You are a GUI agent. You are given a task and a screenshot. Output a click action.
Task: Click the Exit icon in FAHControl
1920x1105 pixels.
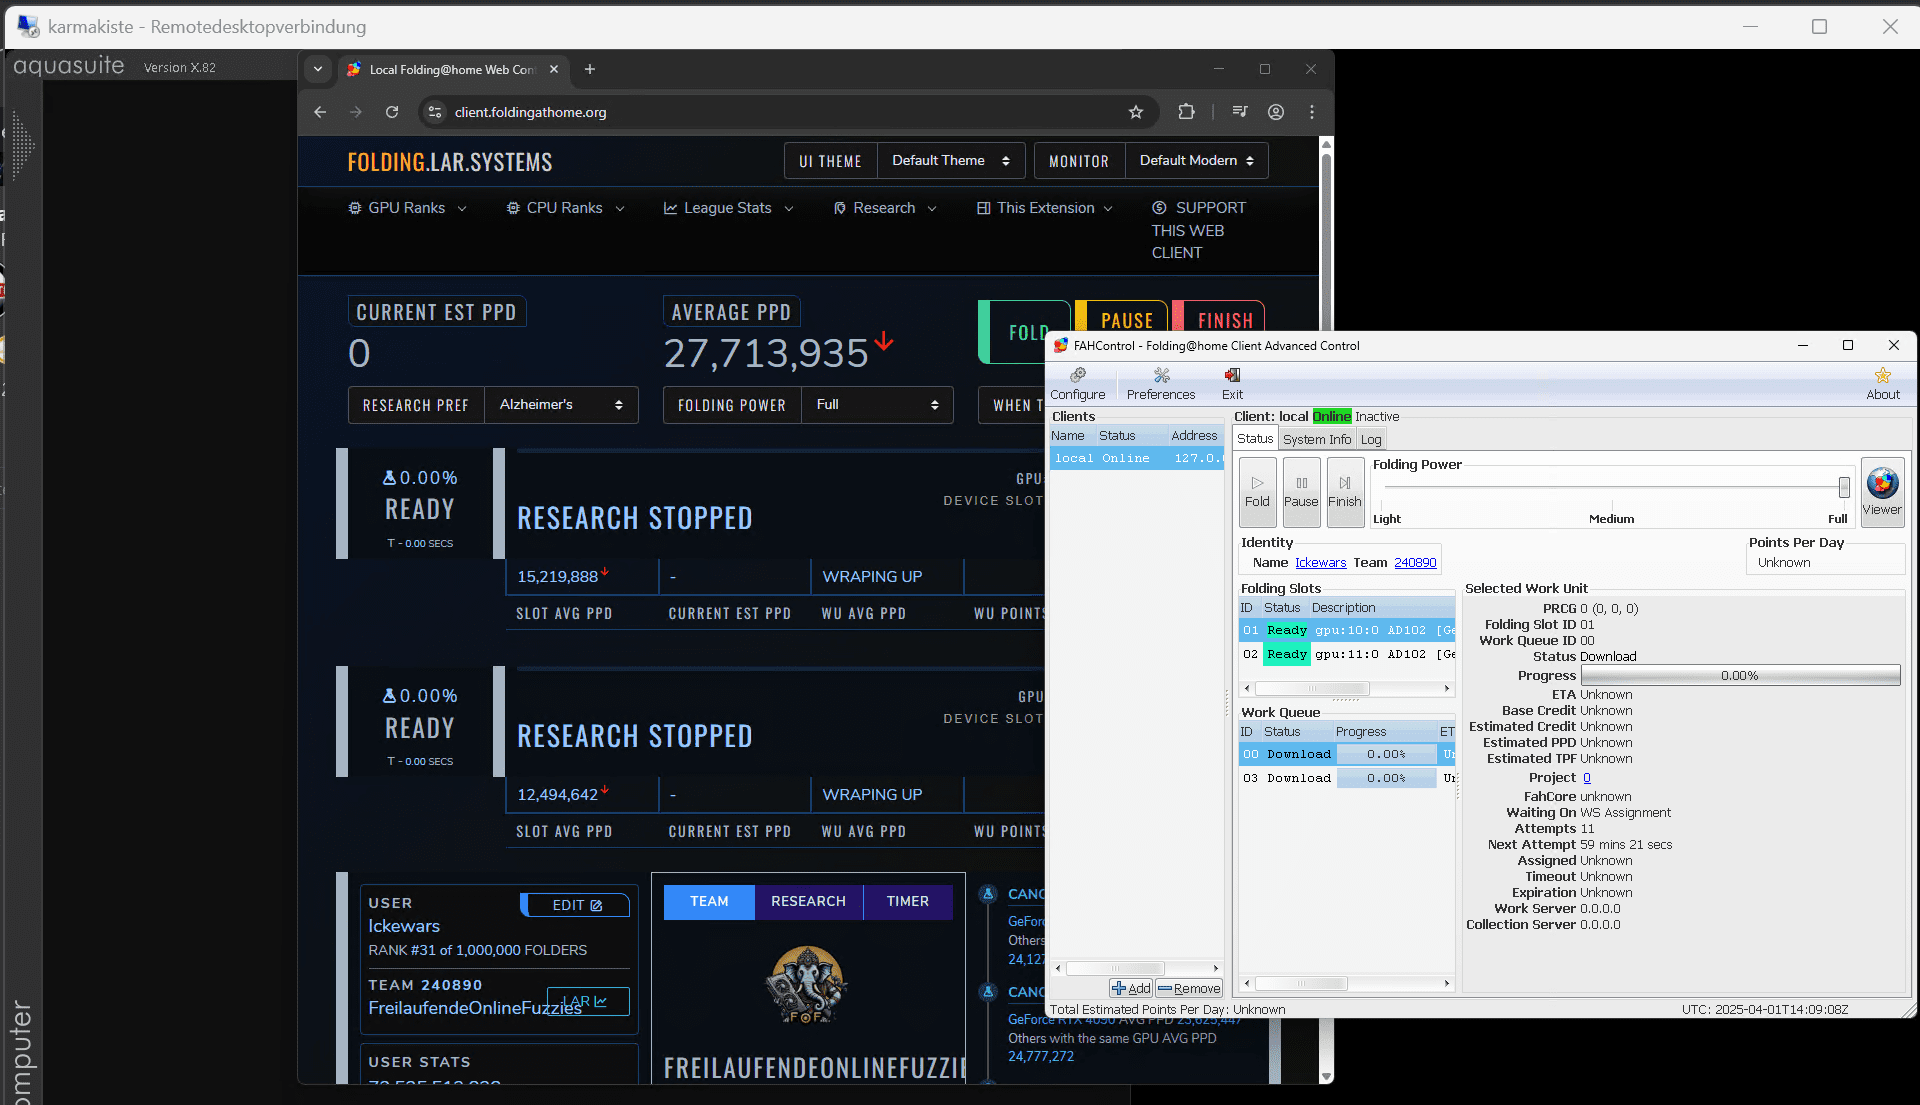point(1232,384)
